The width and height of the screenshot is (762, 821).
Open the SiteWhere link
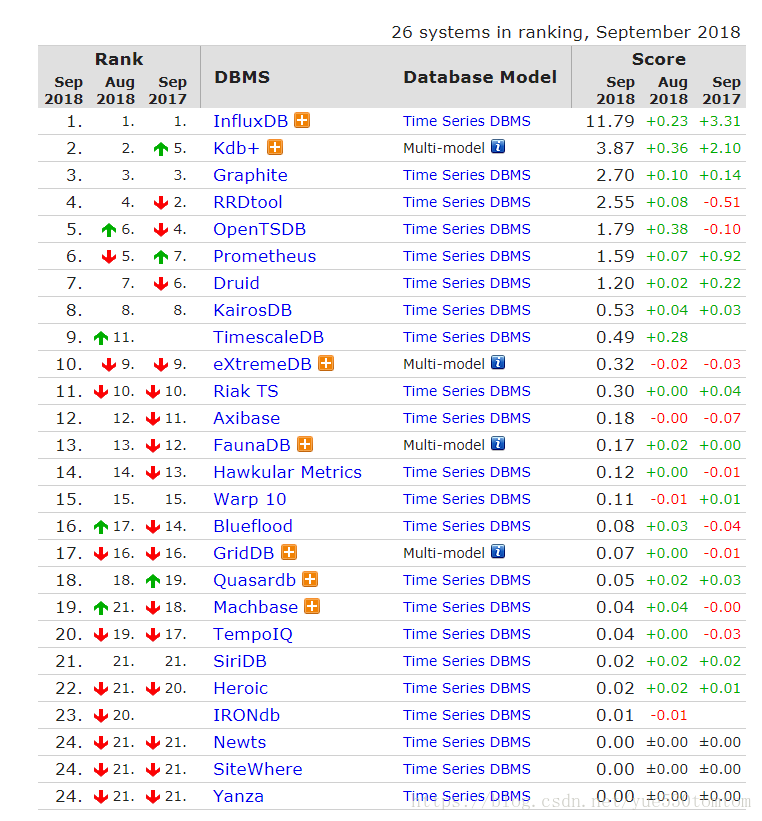tap(258, 769)
